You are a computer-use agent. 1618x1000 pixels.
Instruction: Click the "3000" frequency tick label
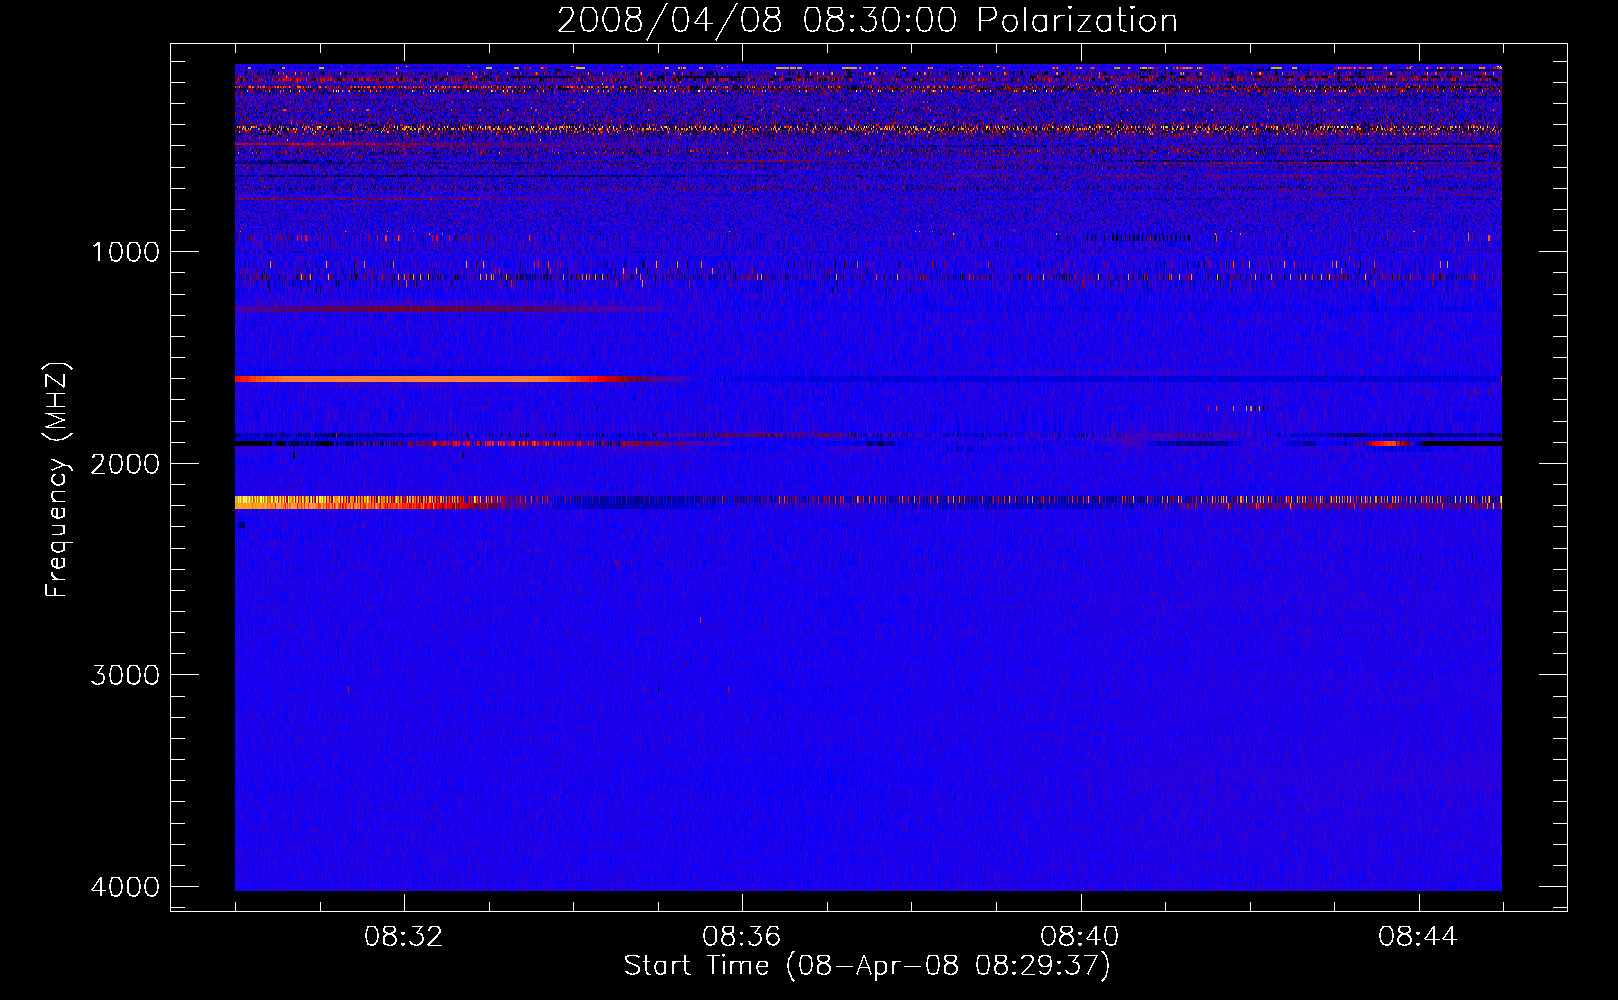click(125, 675)
